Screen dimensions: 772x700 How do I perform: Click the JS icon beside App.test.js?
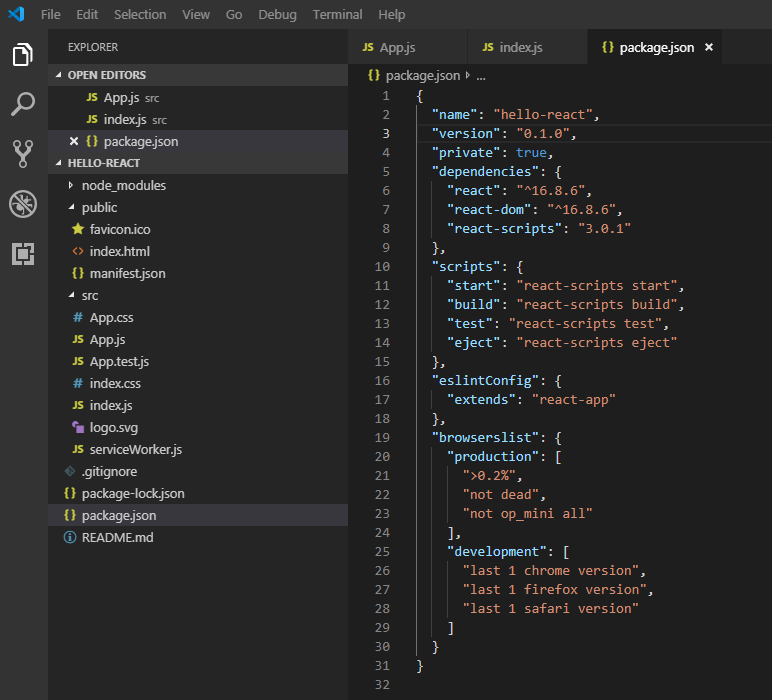click(x=78, y=361)
